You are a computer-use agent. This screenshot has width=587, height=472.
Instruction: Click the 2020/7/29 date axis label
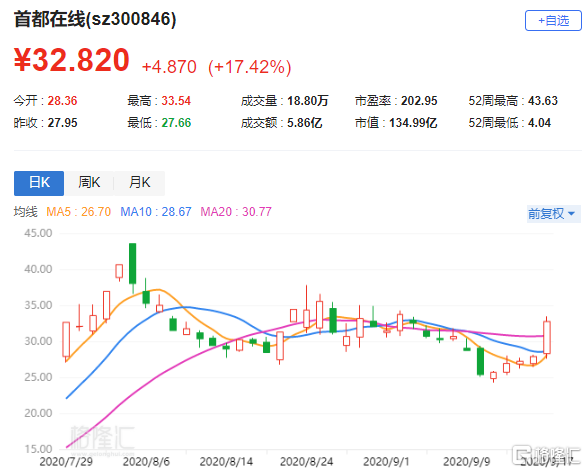(66, 462)
